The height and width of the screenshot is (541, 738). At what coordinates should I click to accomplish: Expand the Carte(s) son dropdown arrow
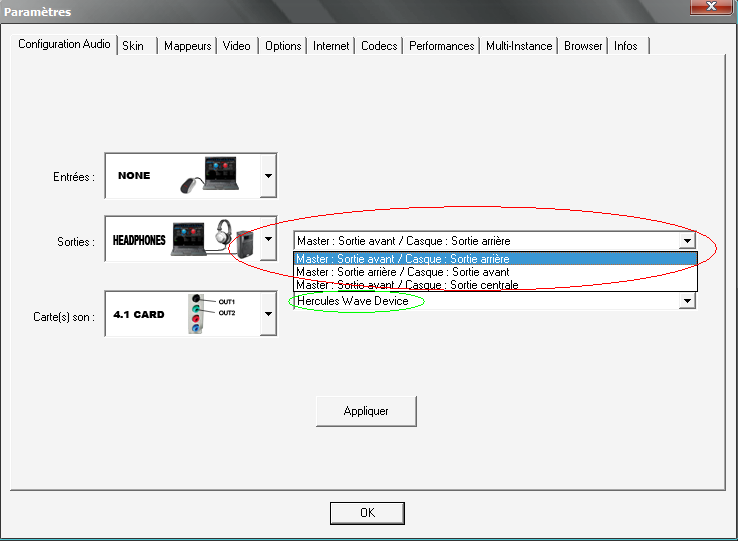pos(267,314)
